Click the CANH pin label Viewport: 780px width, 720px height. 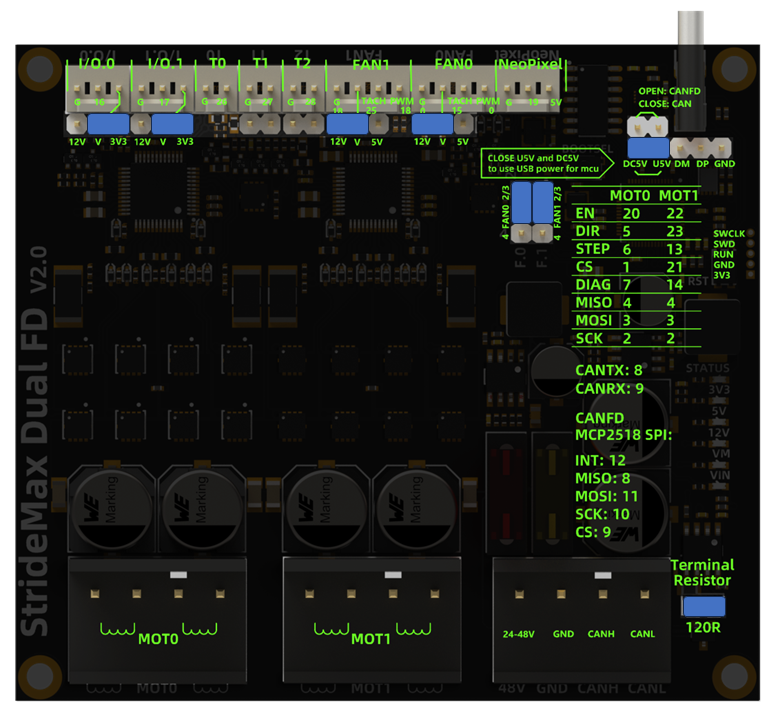click(x=601, y=634)
